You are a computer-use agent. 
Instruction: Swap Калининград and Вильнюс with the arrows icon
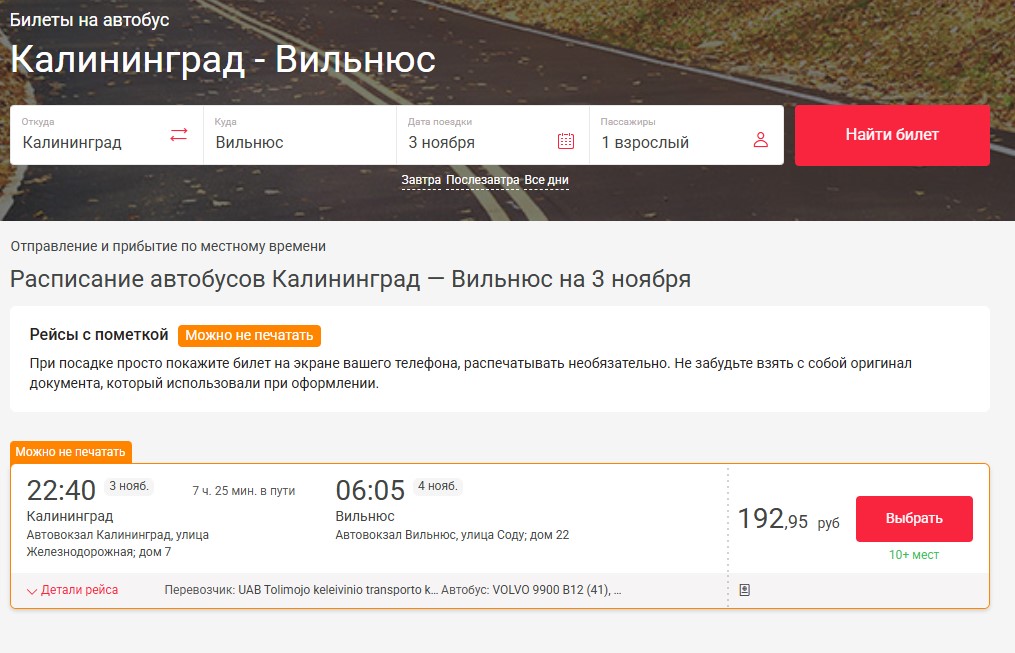click(x=178, y=135)
